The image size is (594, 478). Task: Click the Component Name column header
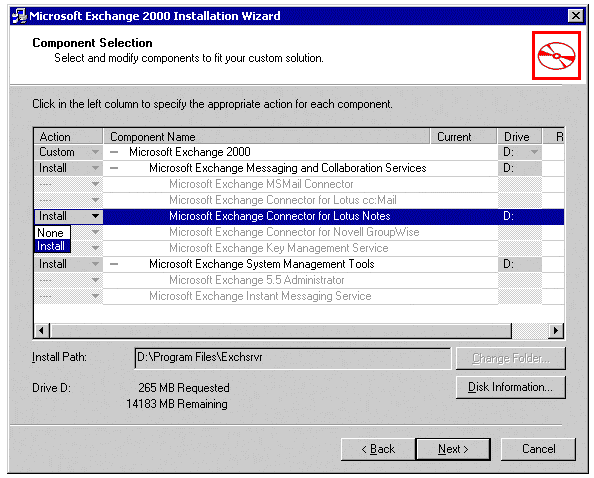[x=266, y=136]
